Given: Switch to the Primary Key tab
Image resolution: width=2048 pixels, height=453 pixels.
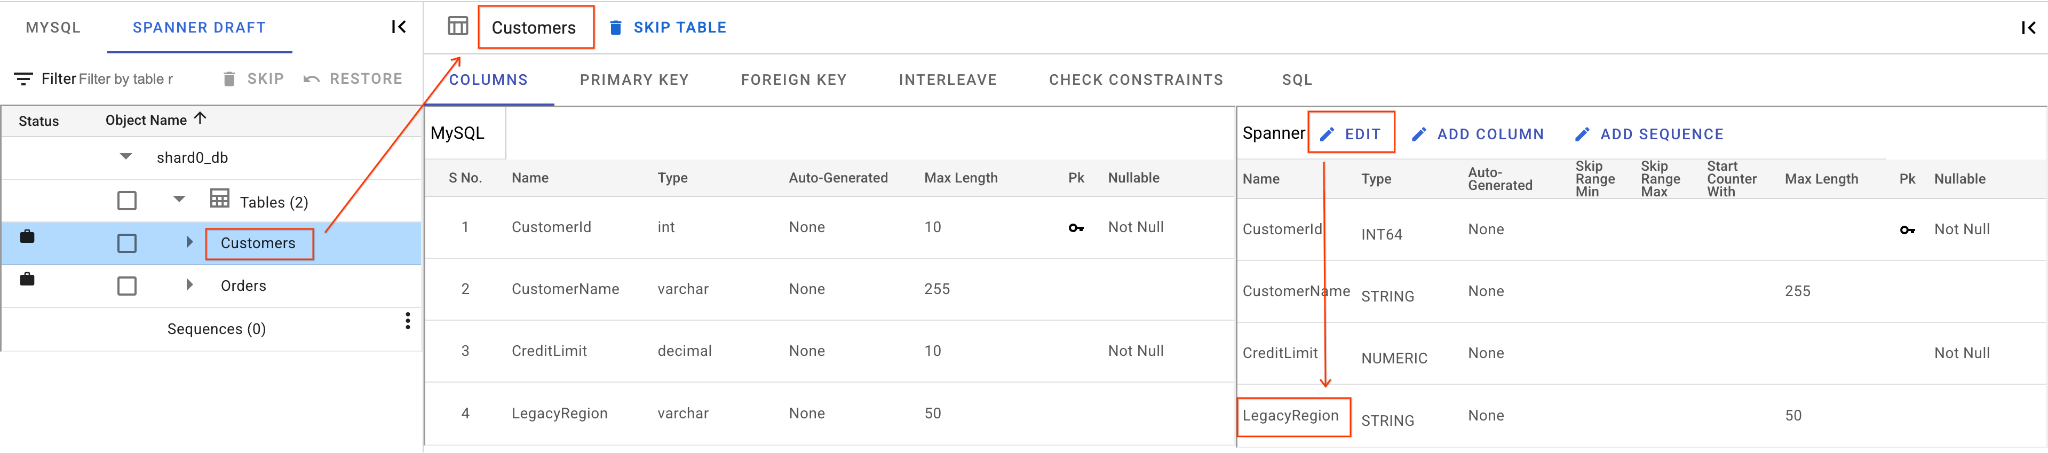Looking at the screenshot, I should coord(634,80).
